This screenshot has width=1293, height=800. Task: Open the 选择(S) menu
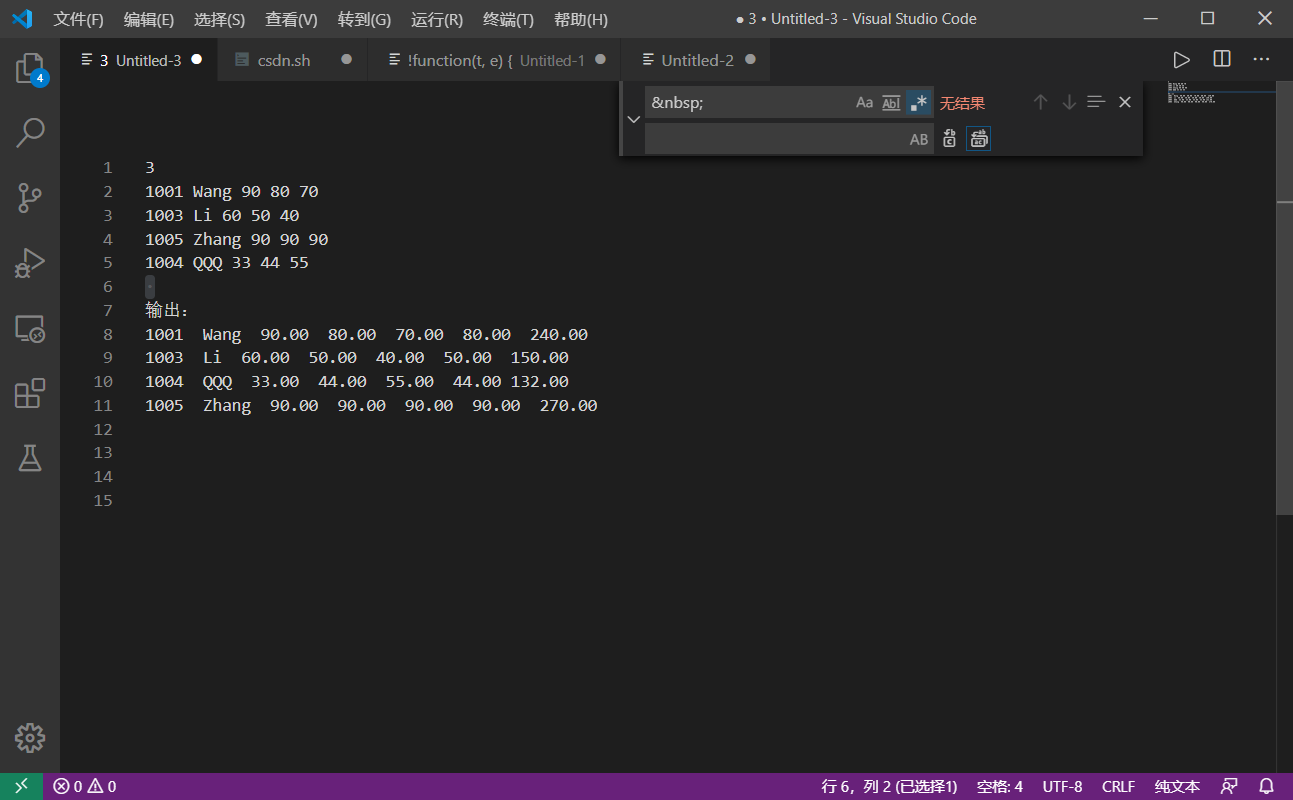[219, 19]
